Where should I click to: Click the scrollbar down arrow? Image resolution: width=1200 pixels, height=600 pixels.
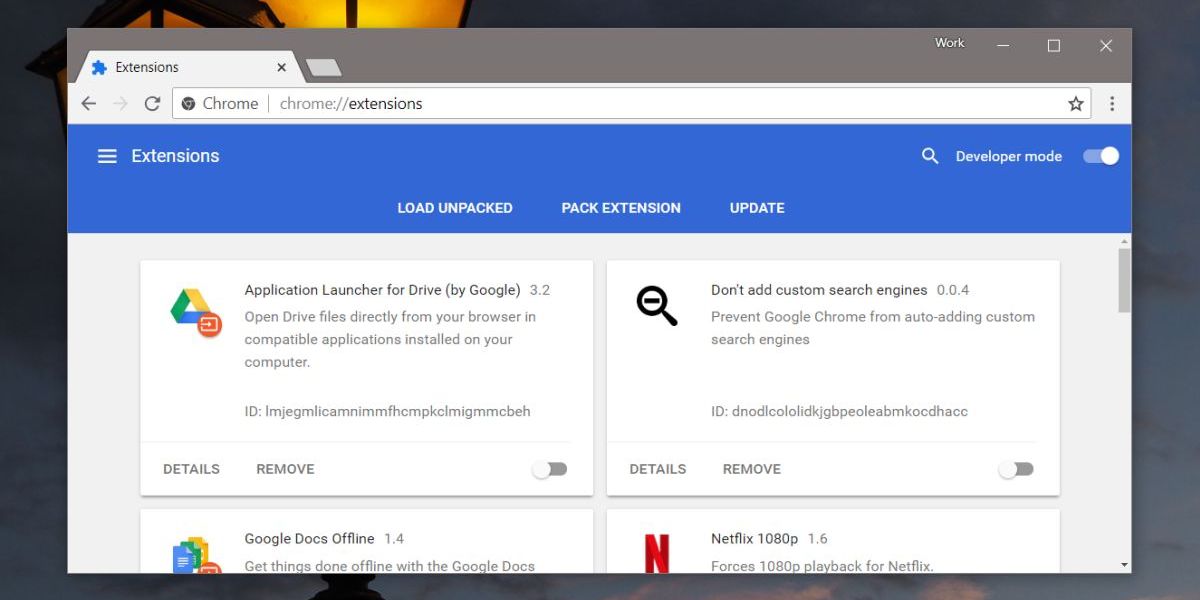(1124, 565)
